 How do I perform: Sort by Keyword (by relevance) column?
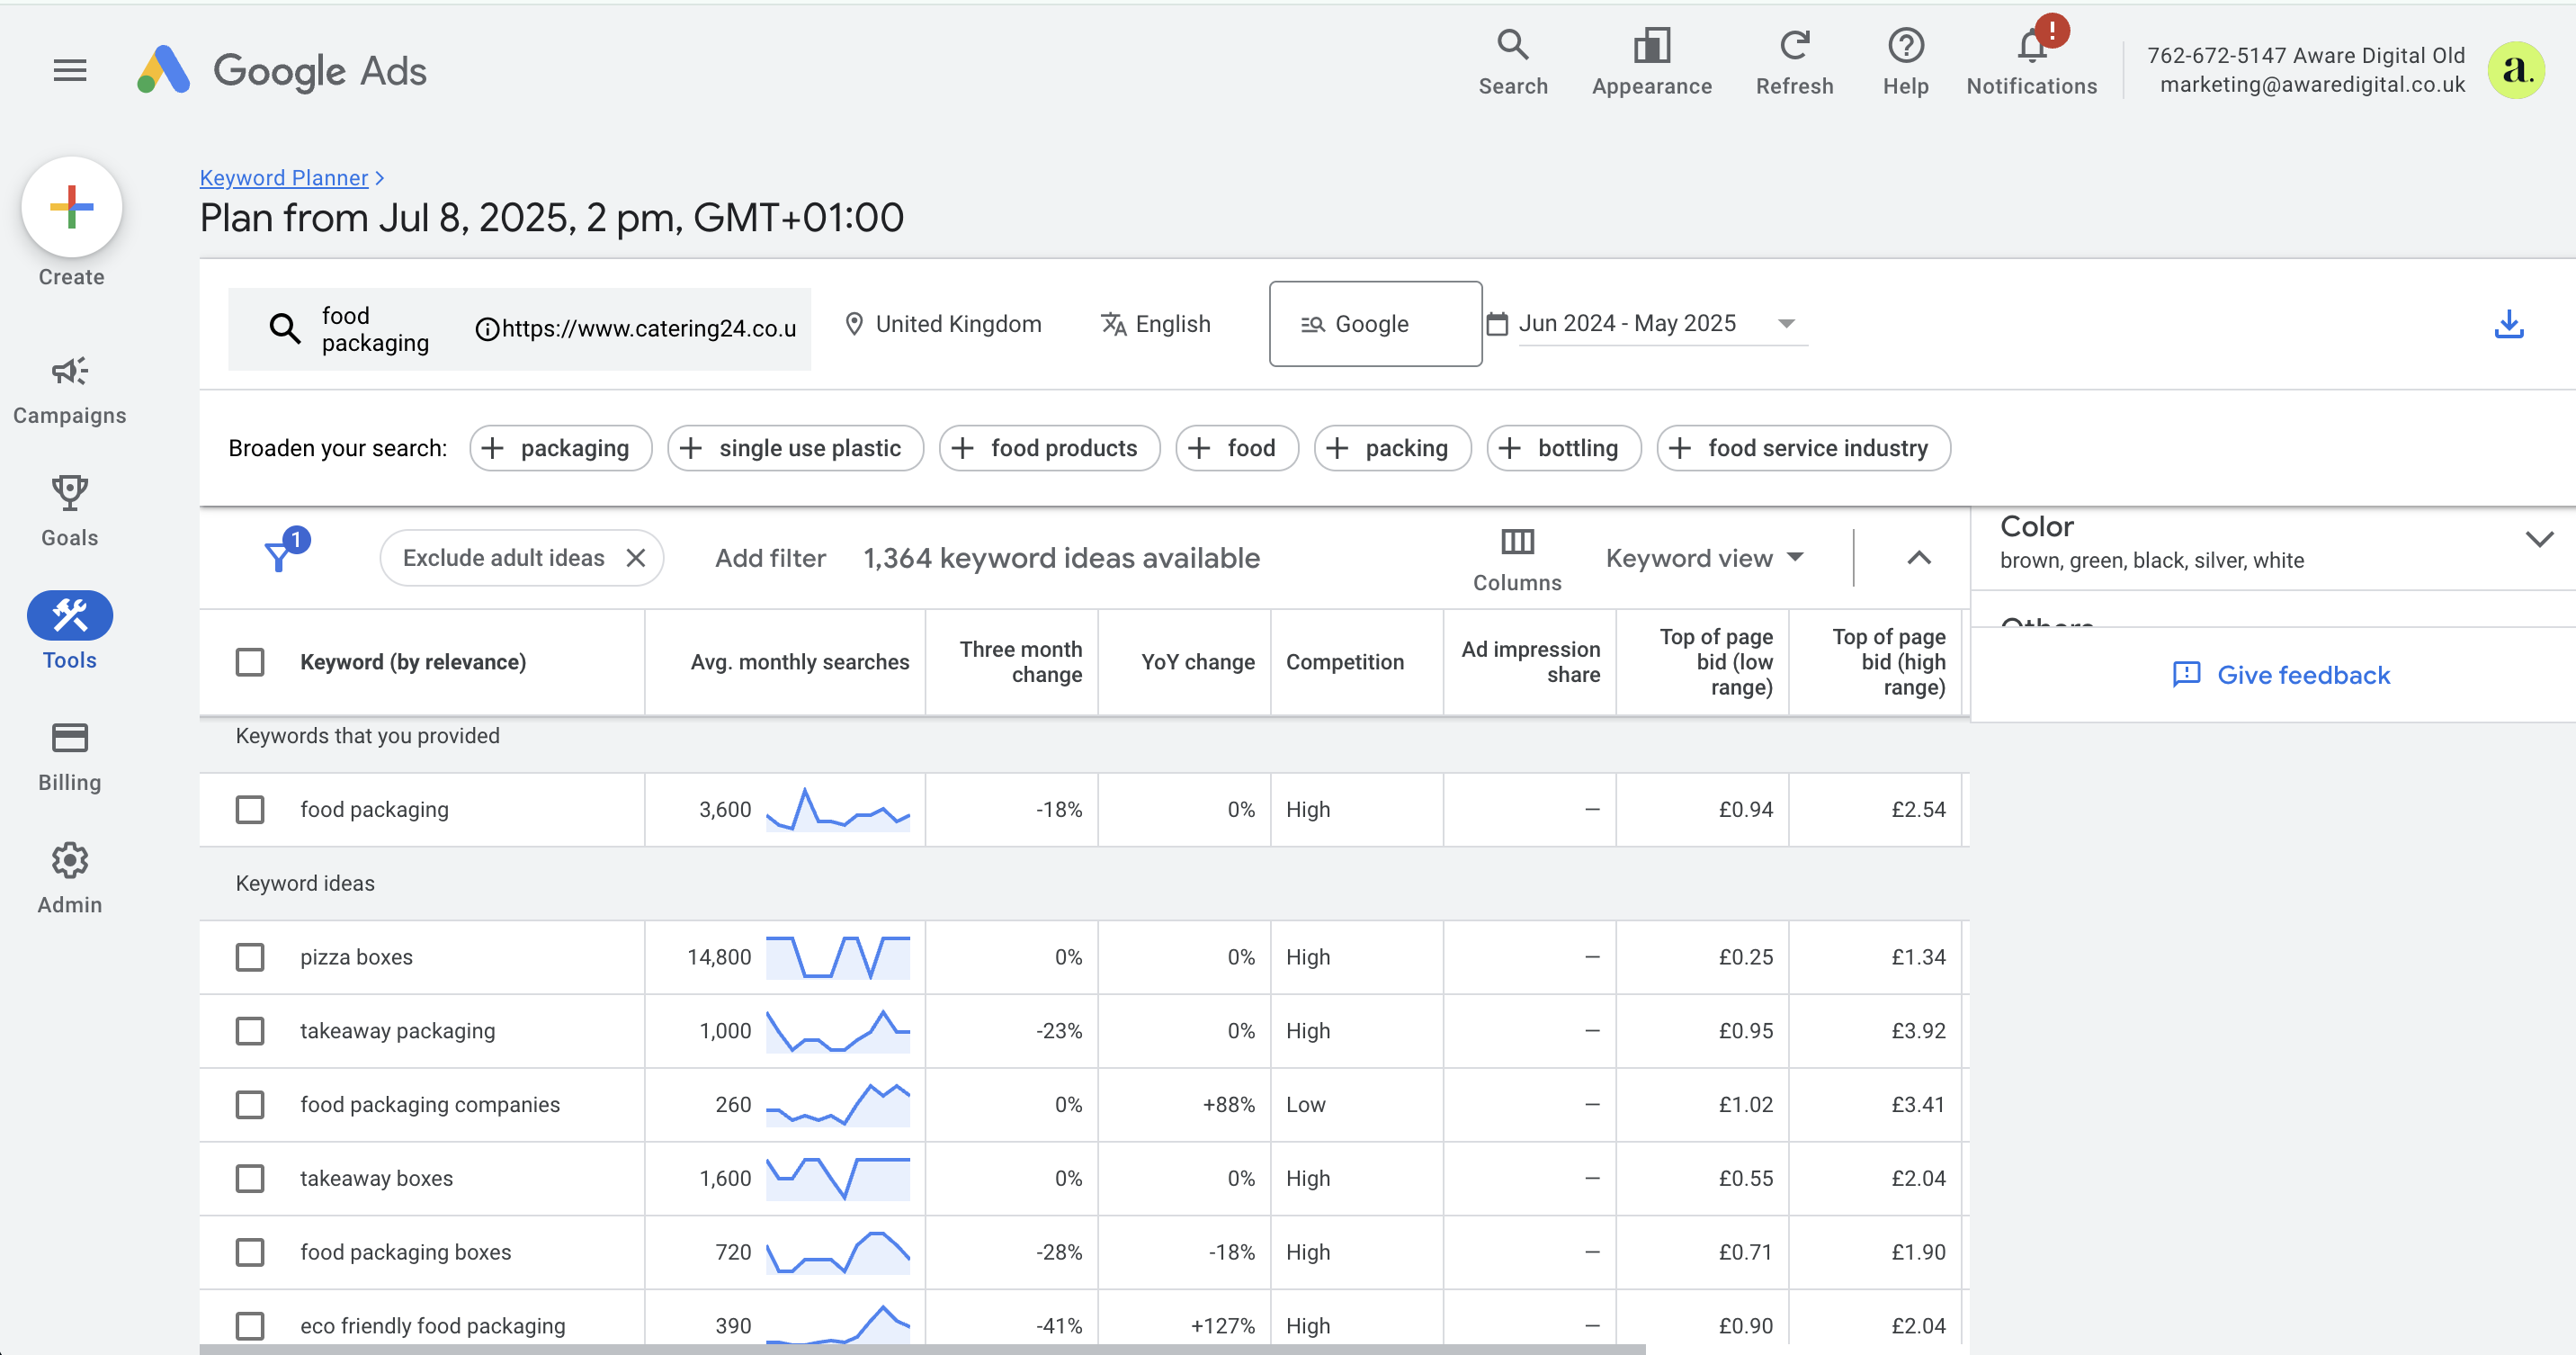tap(413, 662)
